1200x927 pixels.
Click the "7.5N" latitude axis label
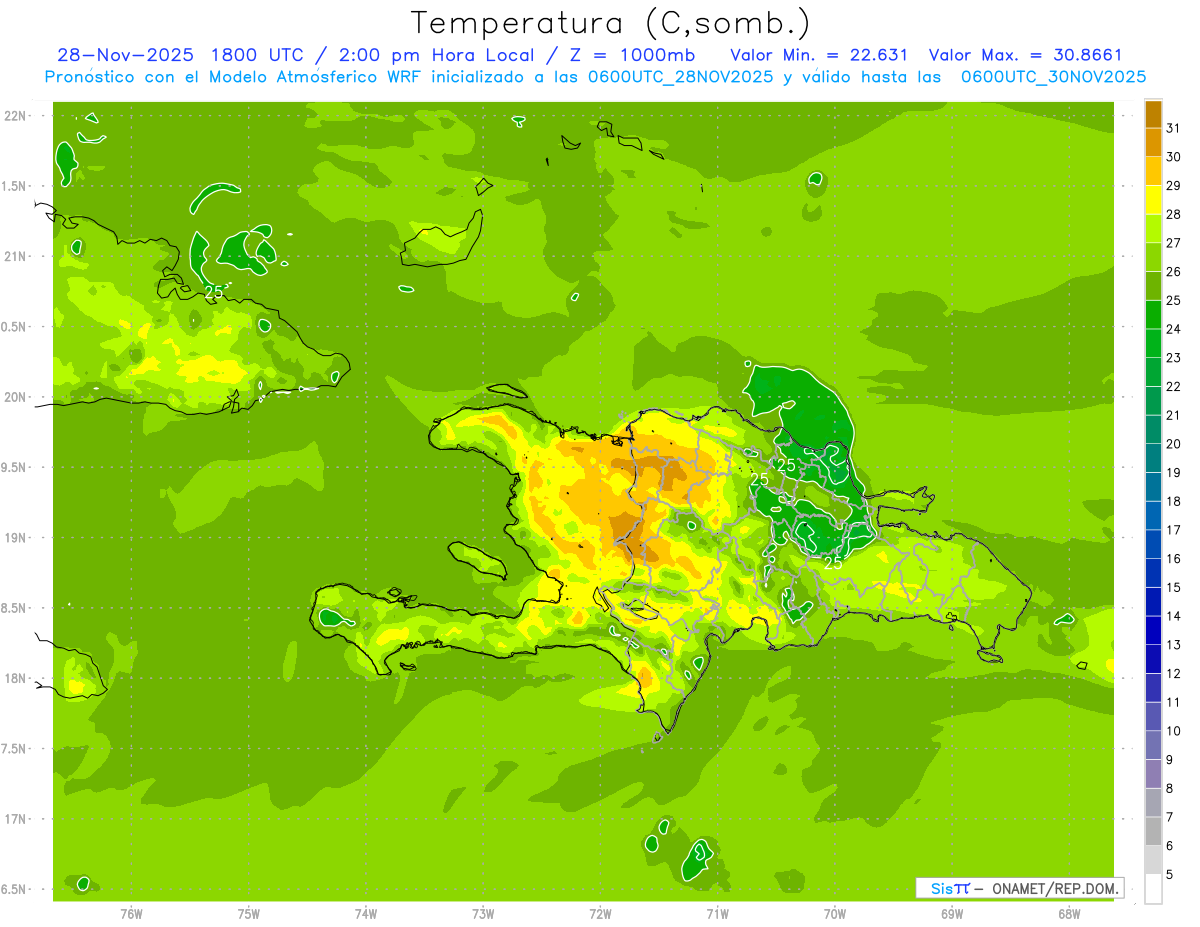tap(15, 748)
